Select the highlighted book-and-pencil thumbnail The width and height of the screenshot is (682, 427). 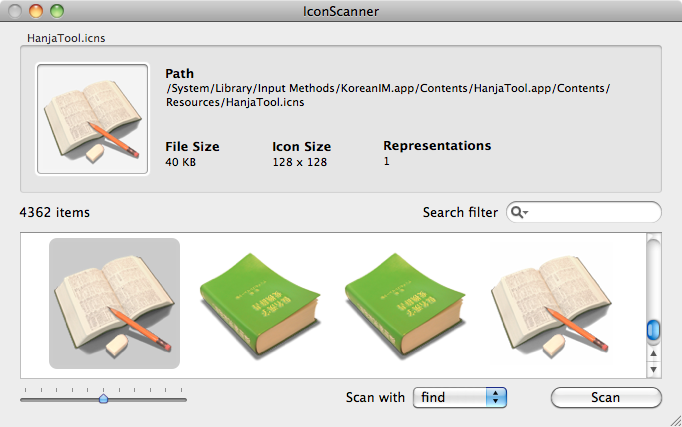pyautogui.click(x=114, y=303)
